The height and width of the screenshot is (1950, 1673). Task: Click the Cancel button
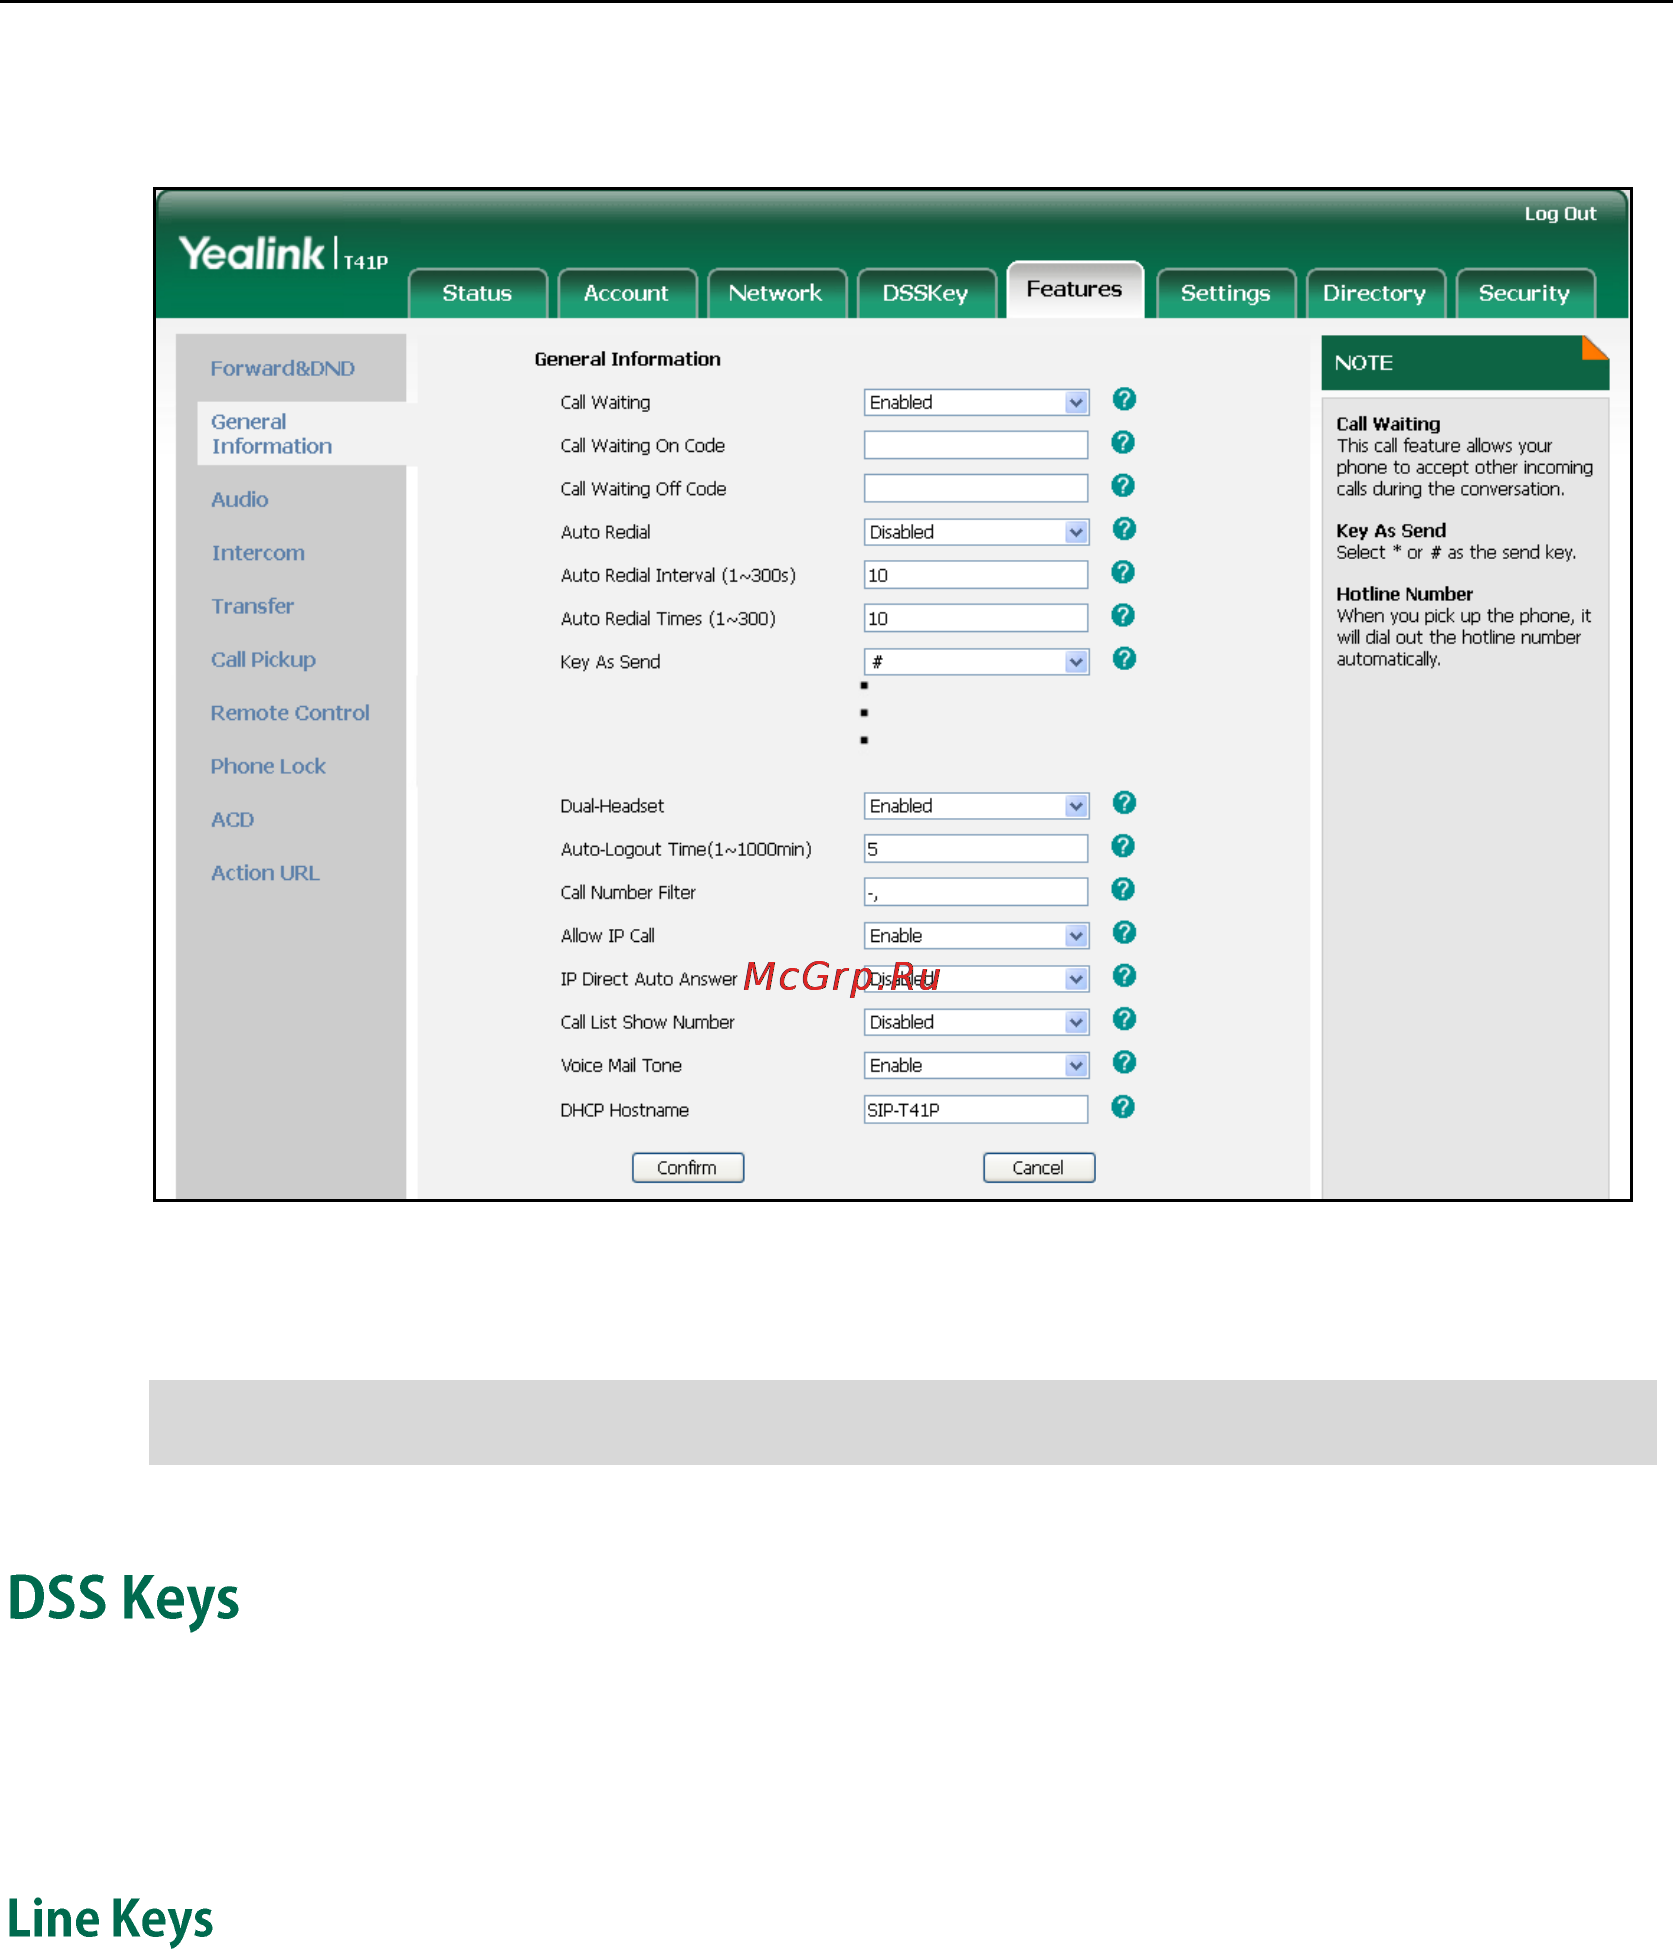[1039, 1168]
